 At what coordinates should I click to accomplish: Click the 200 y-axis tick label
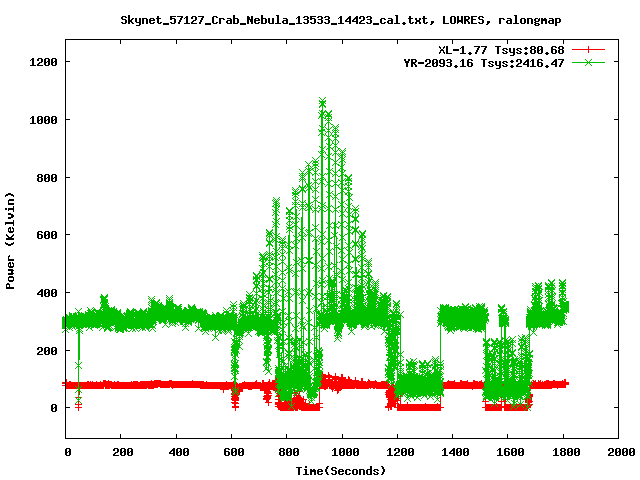pos(47,351)
